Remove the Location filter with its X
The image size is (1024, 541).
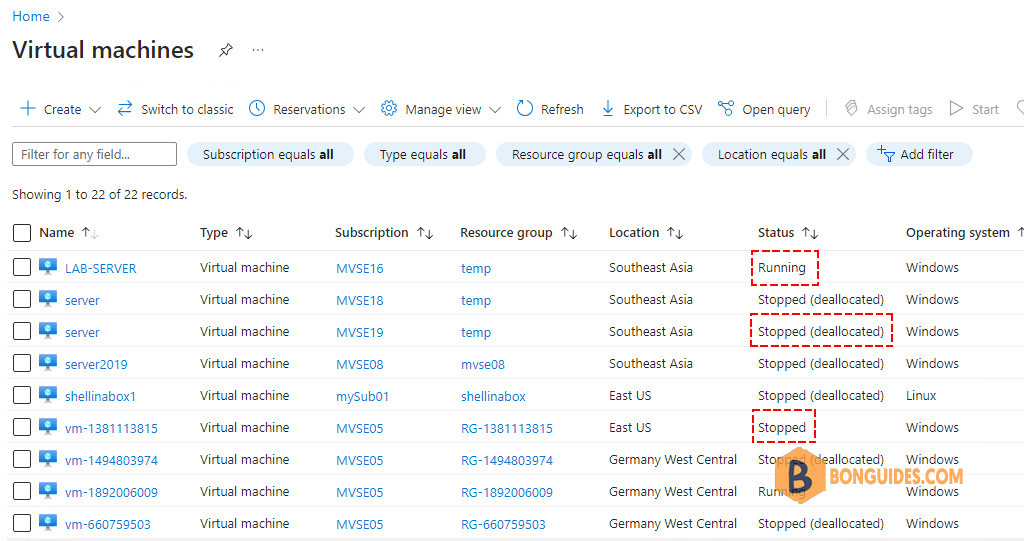[843, 154]
